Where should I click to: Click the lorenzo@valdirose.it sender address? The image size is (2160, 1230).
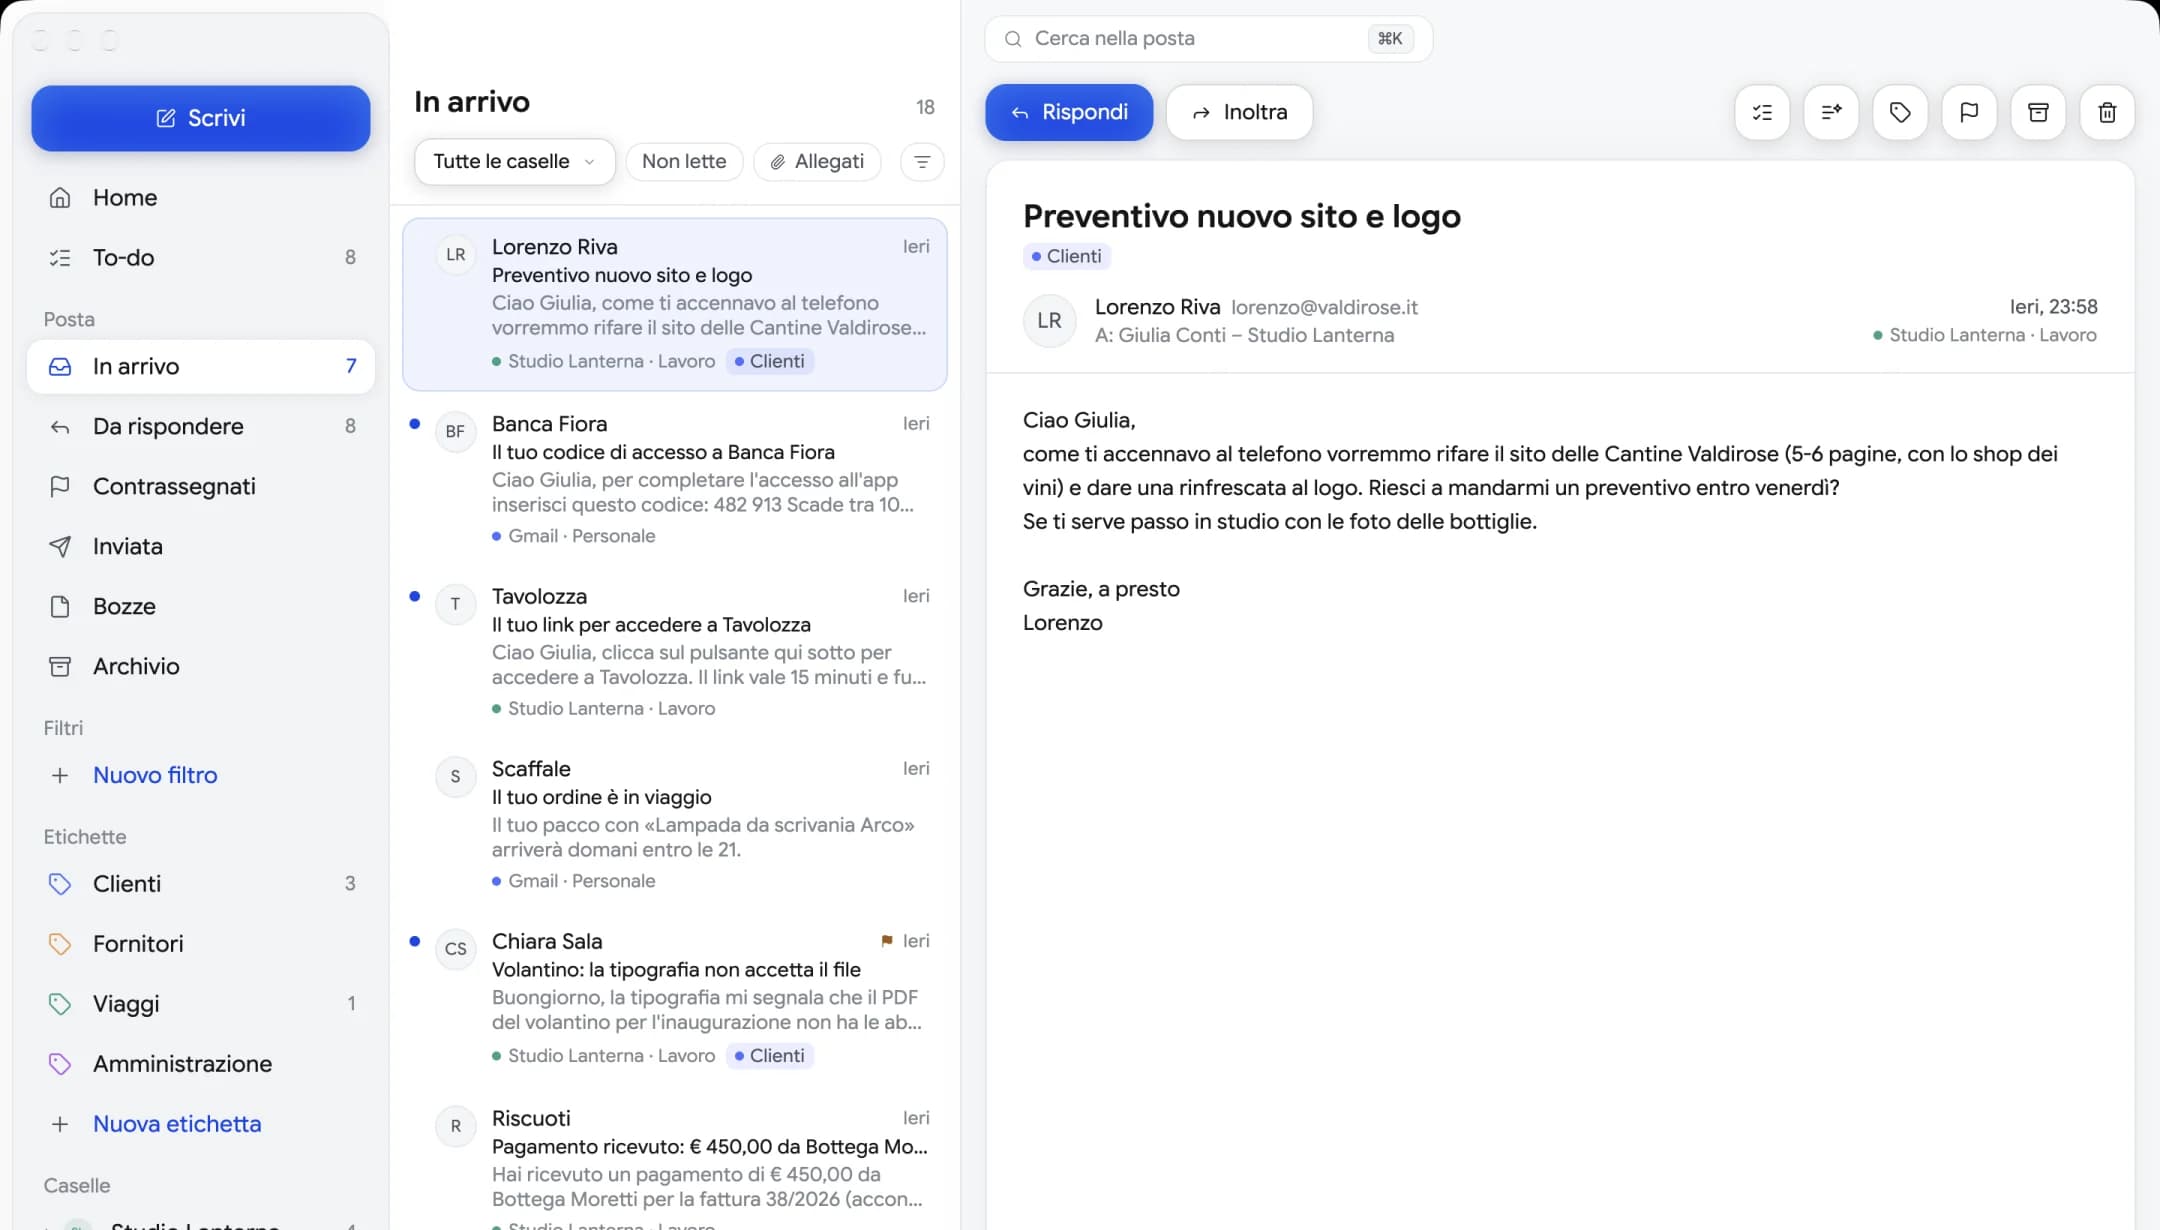pos(1324,308)
